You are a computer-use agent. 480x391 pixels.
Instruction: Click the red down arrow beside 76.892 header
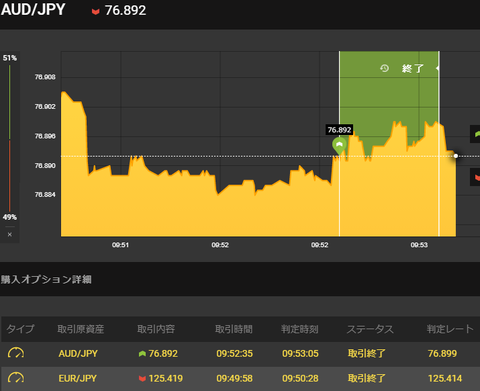point(96,11)
